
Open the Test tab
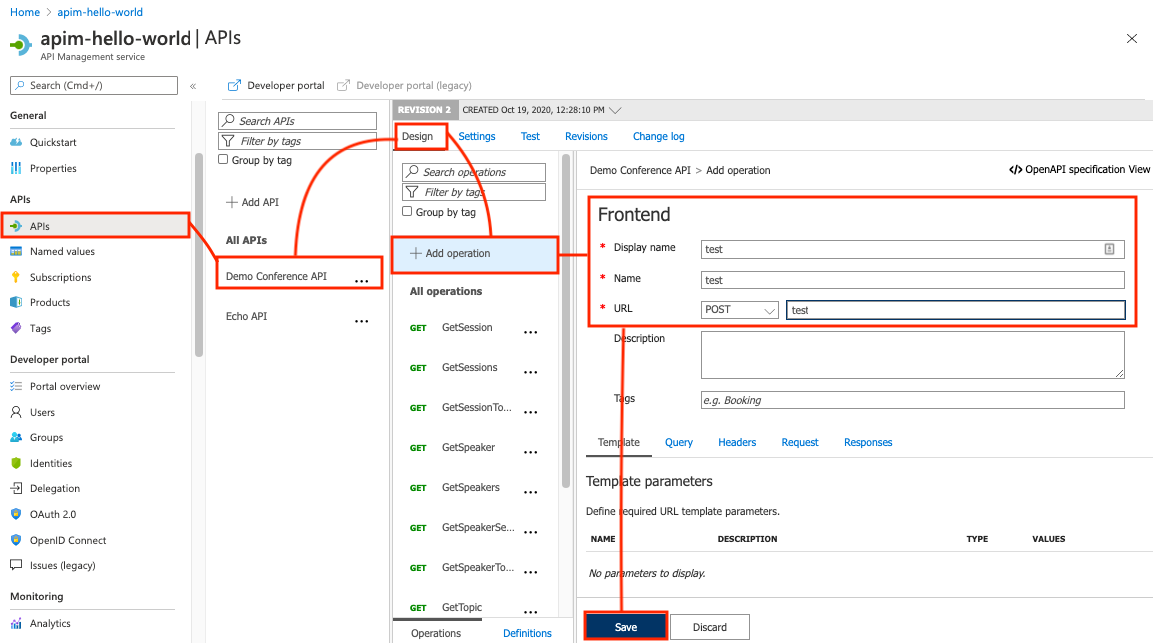point(530,136)
